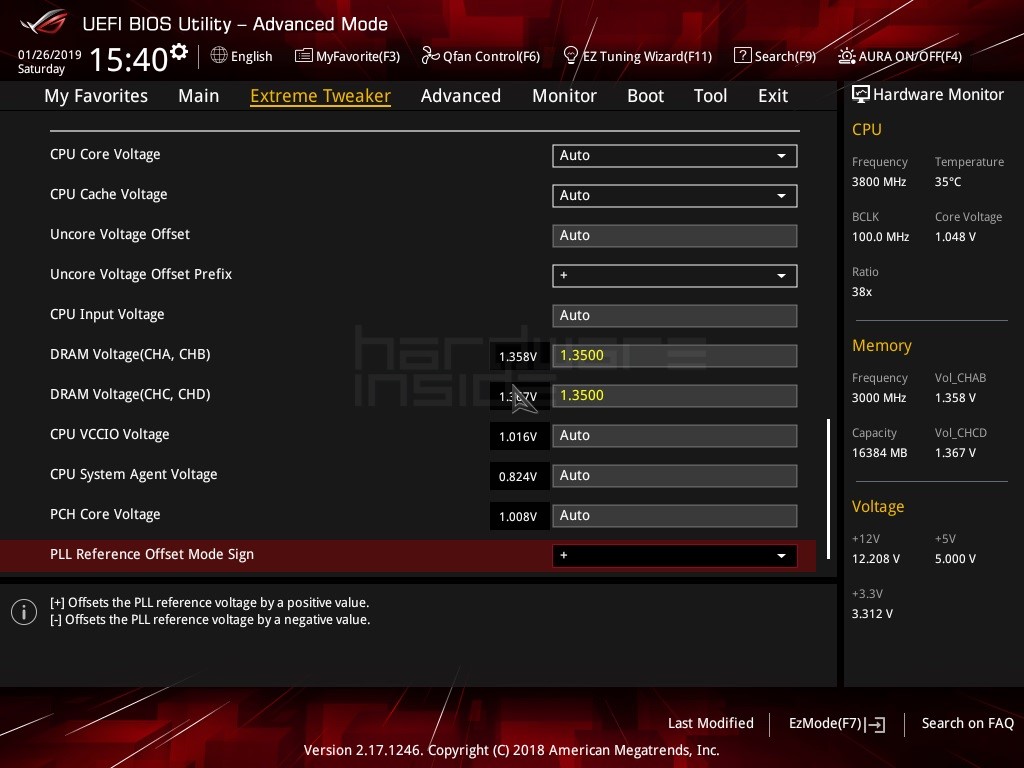Click the 16384 MB memory capacity value
Viewport: 1024px width, 768px height.
(880, 453)
